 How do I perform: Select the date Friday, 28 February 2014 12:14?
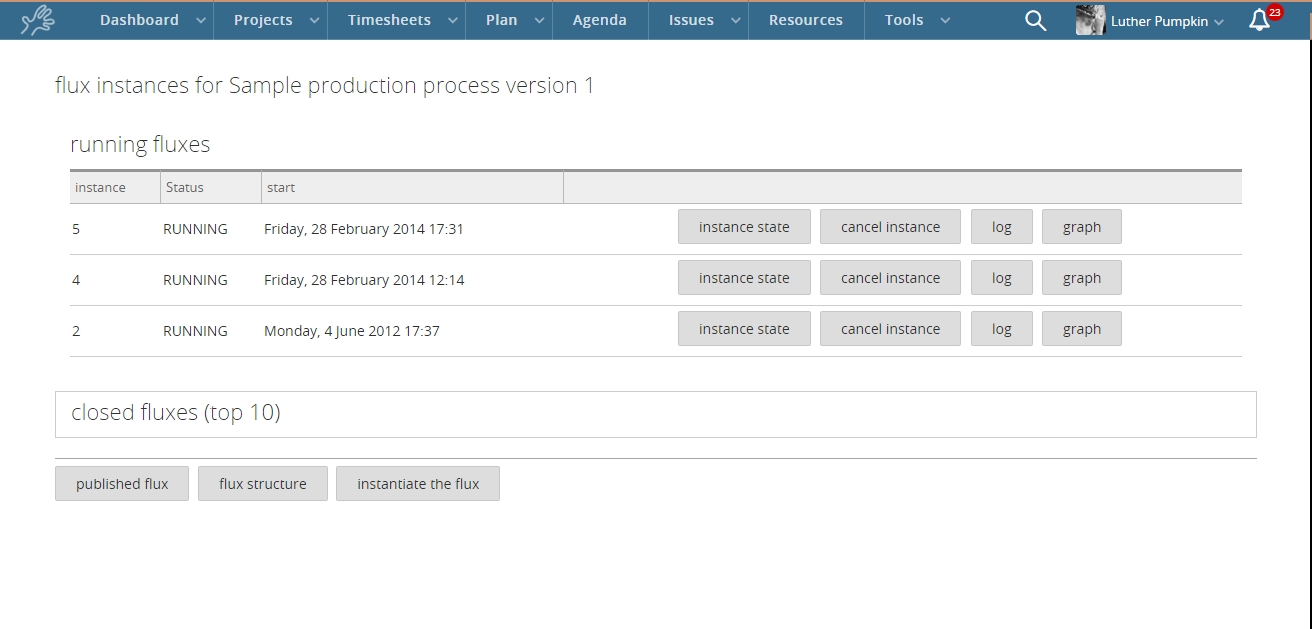point(364,280)
